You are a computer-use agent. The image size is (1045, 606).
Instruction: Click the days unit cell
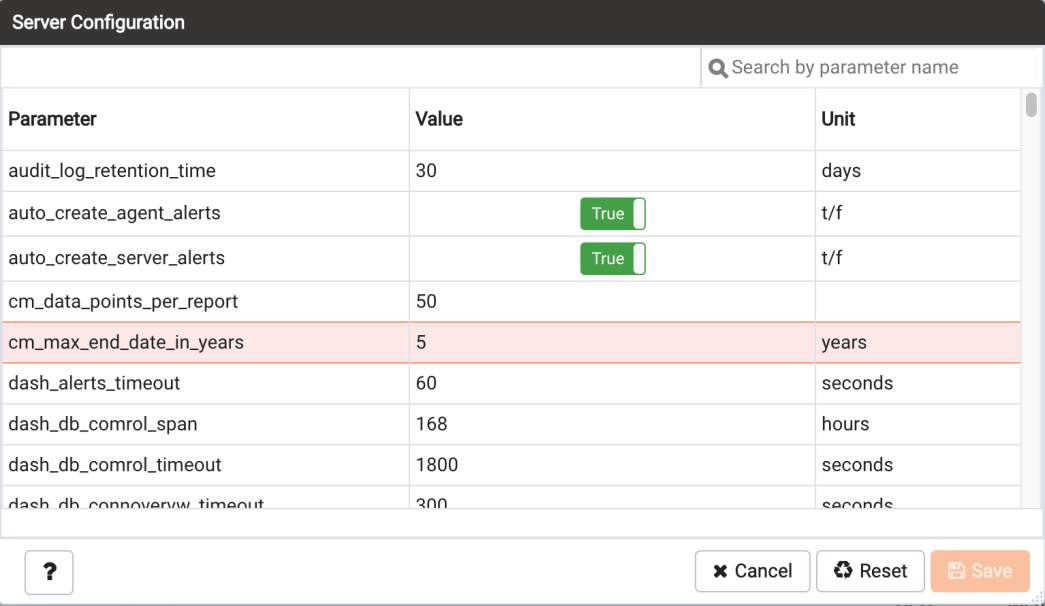point(918,171)
